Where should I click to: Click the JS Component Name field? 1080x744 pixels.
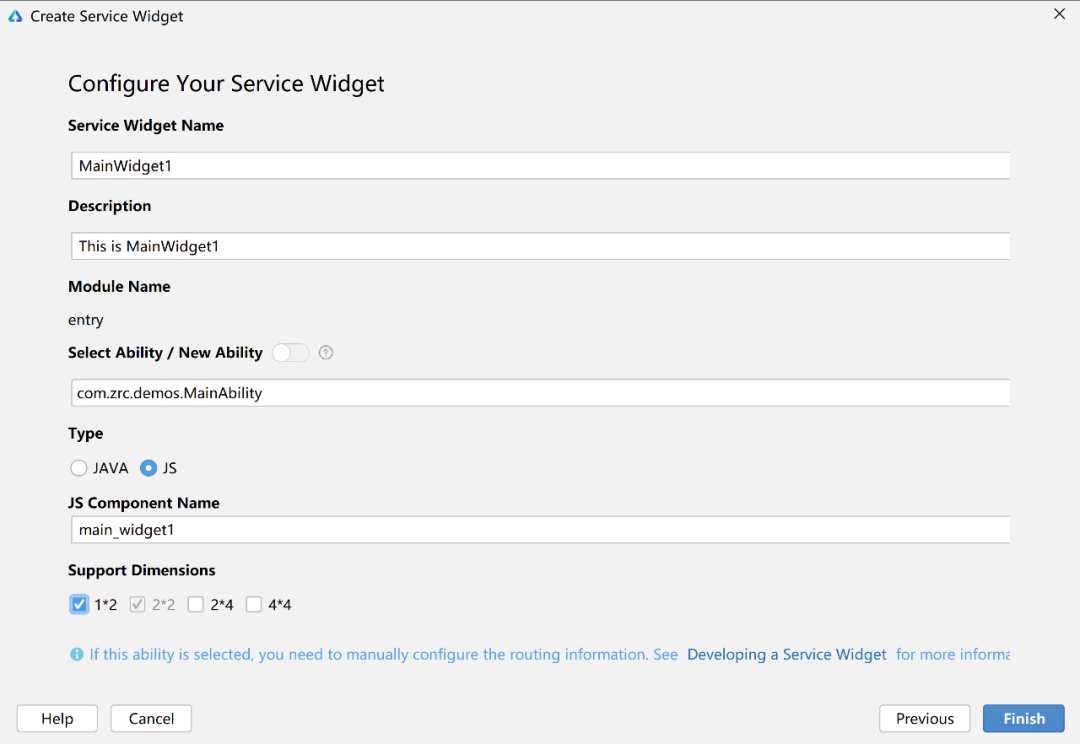540,530
